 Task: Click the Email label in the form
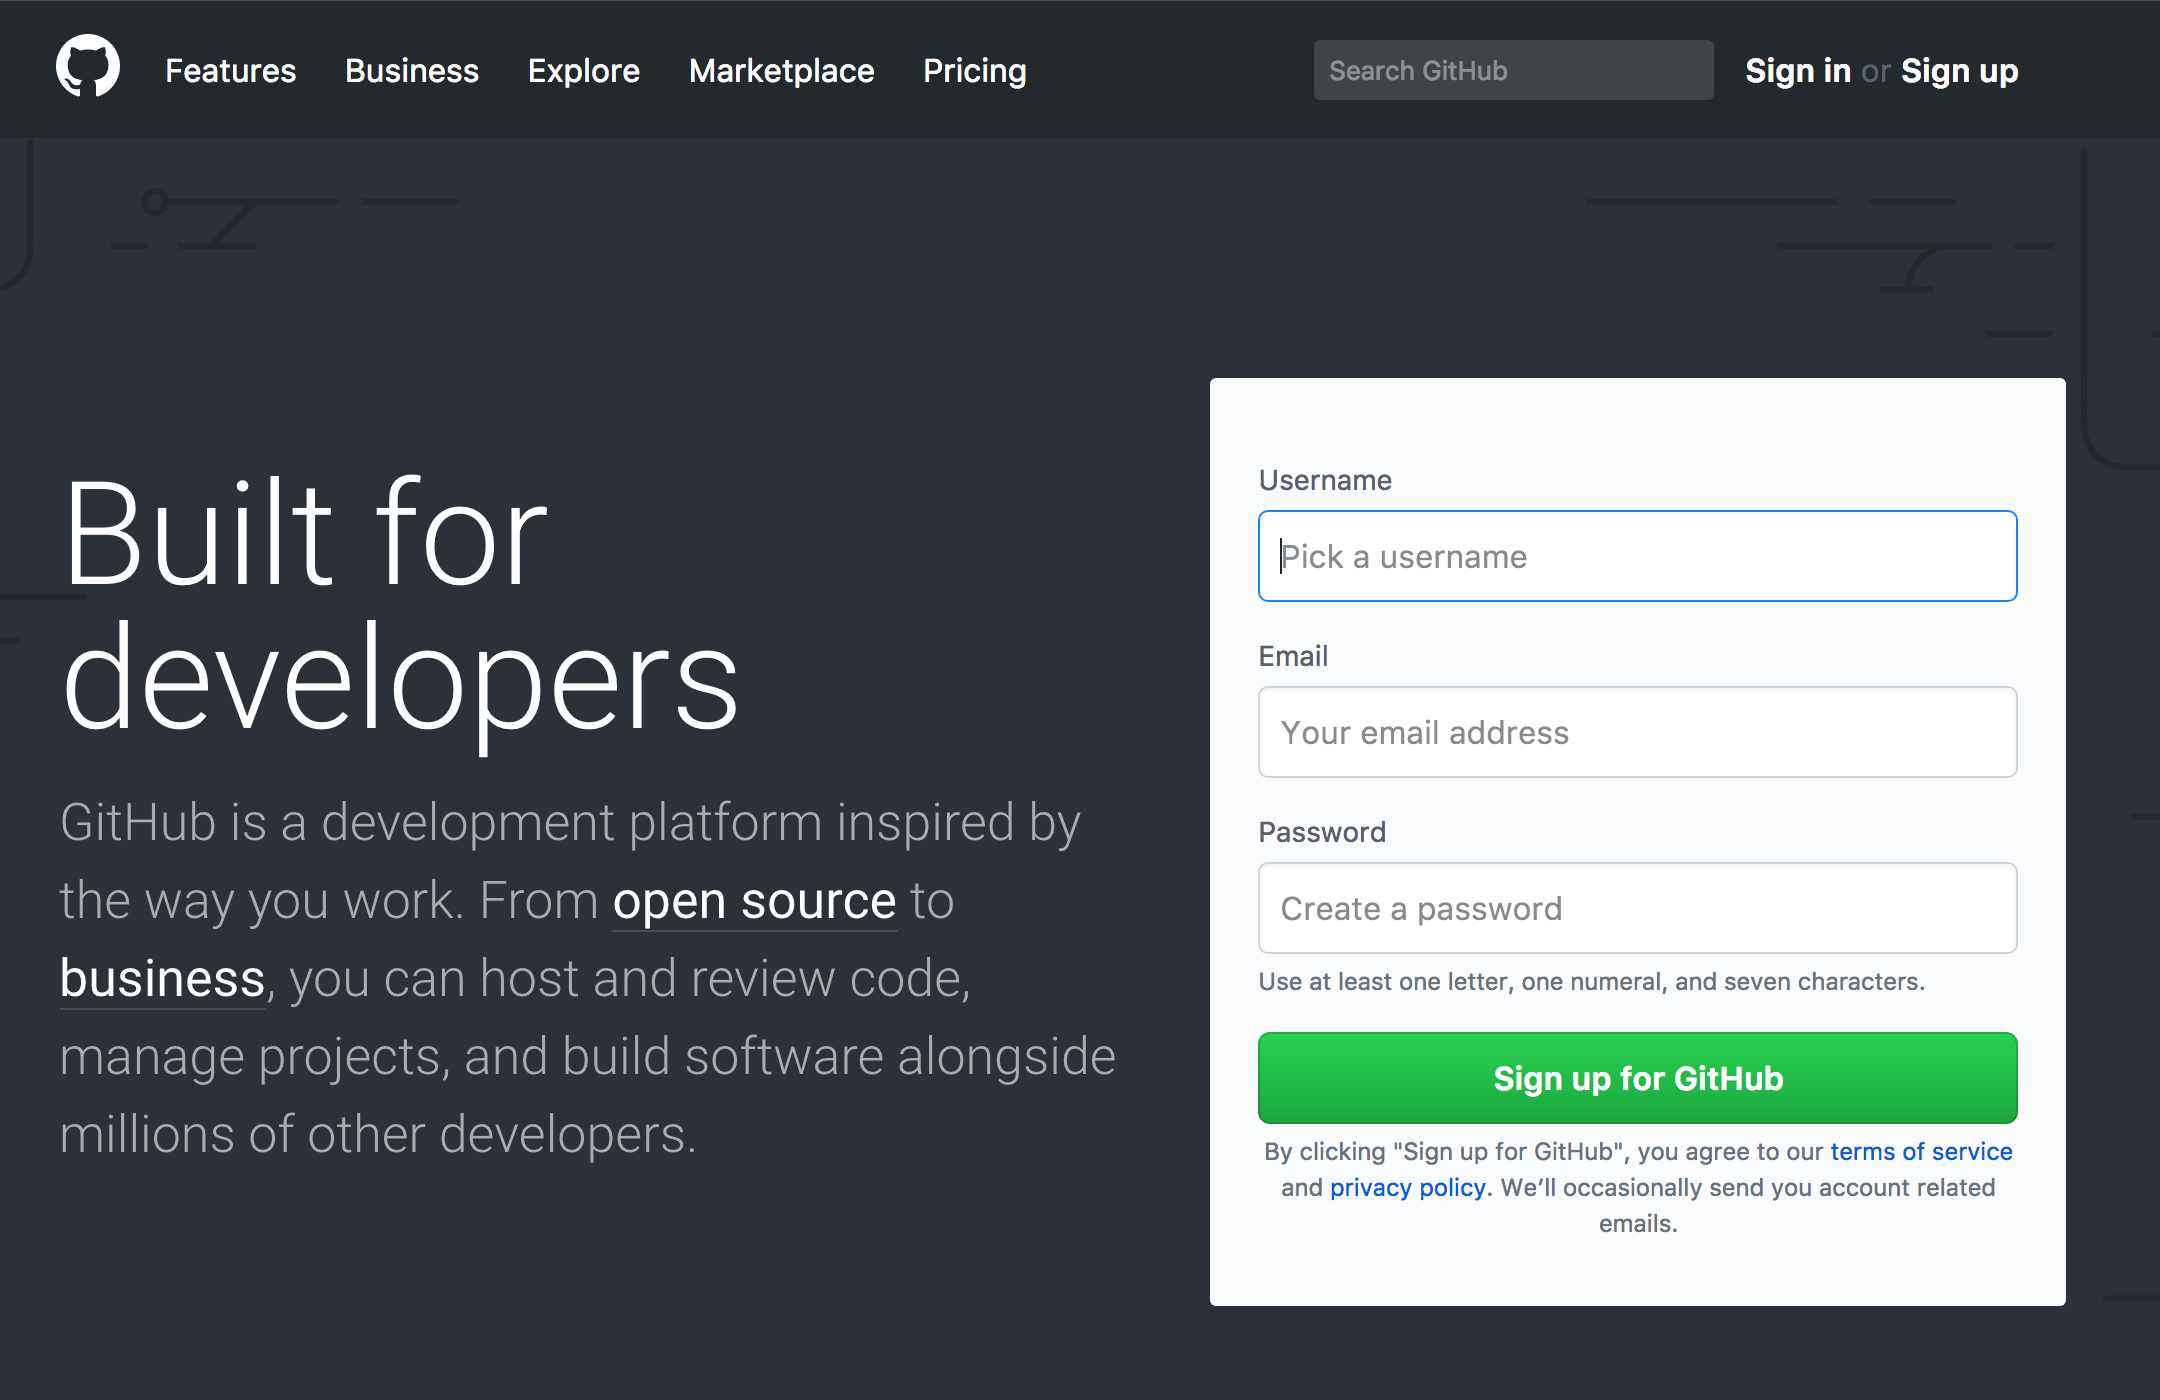pyautogui.click(x=1292, y=656)
